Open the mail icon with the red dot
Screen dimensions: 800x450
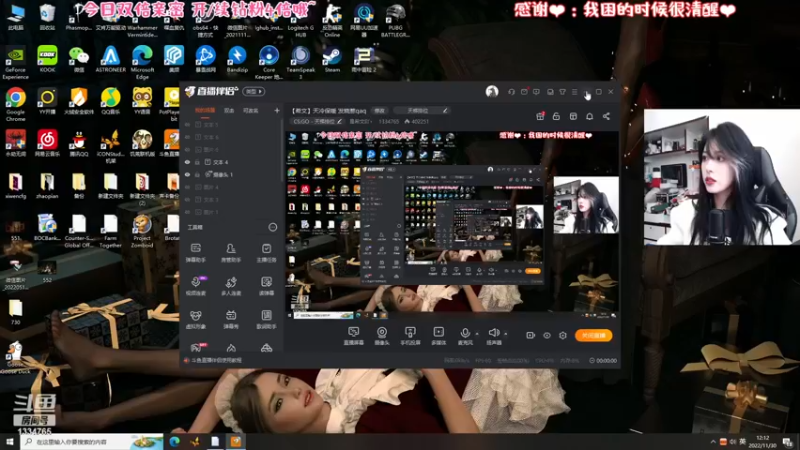click(x=524, y=92)
